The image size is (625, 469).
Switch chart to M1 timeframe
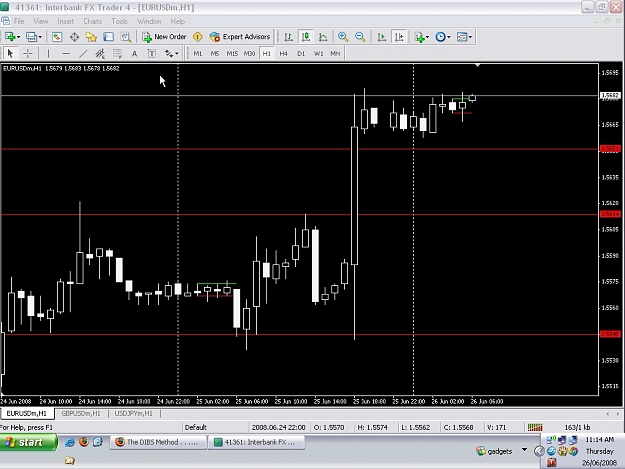point(198,53)
